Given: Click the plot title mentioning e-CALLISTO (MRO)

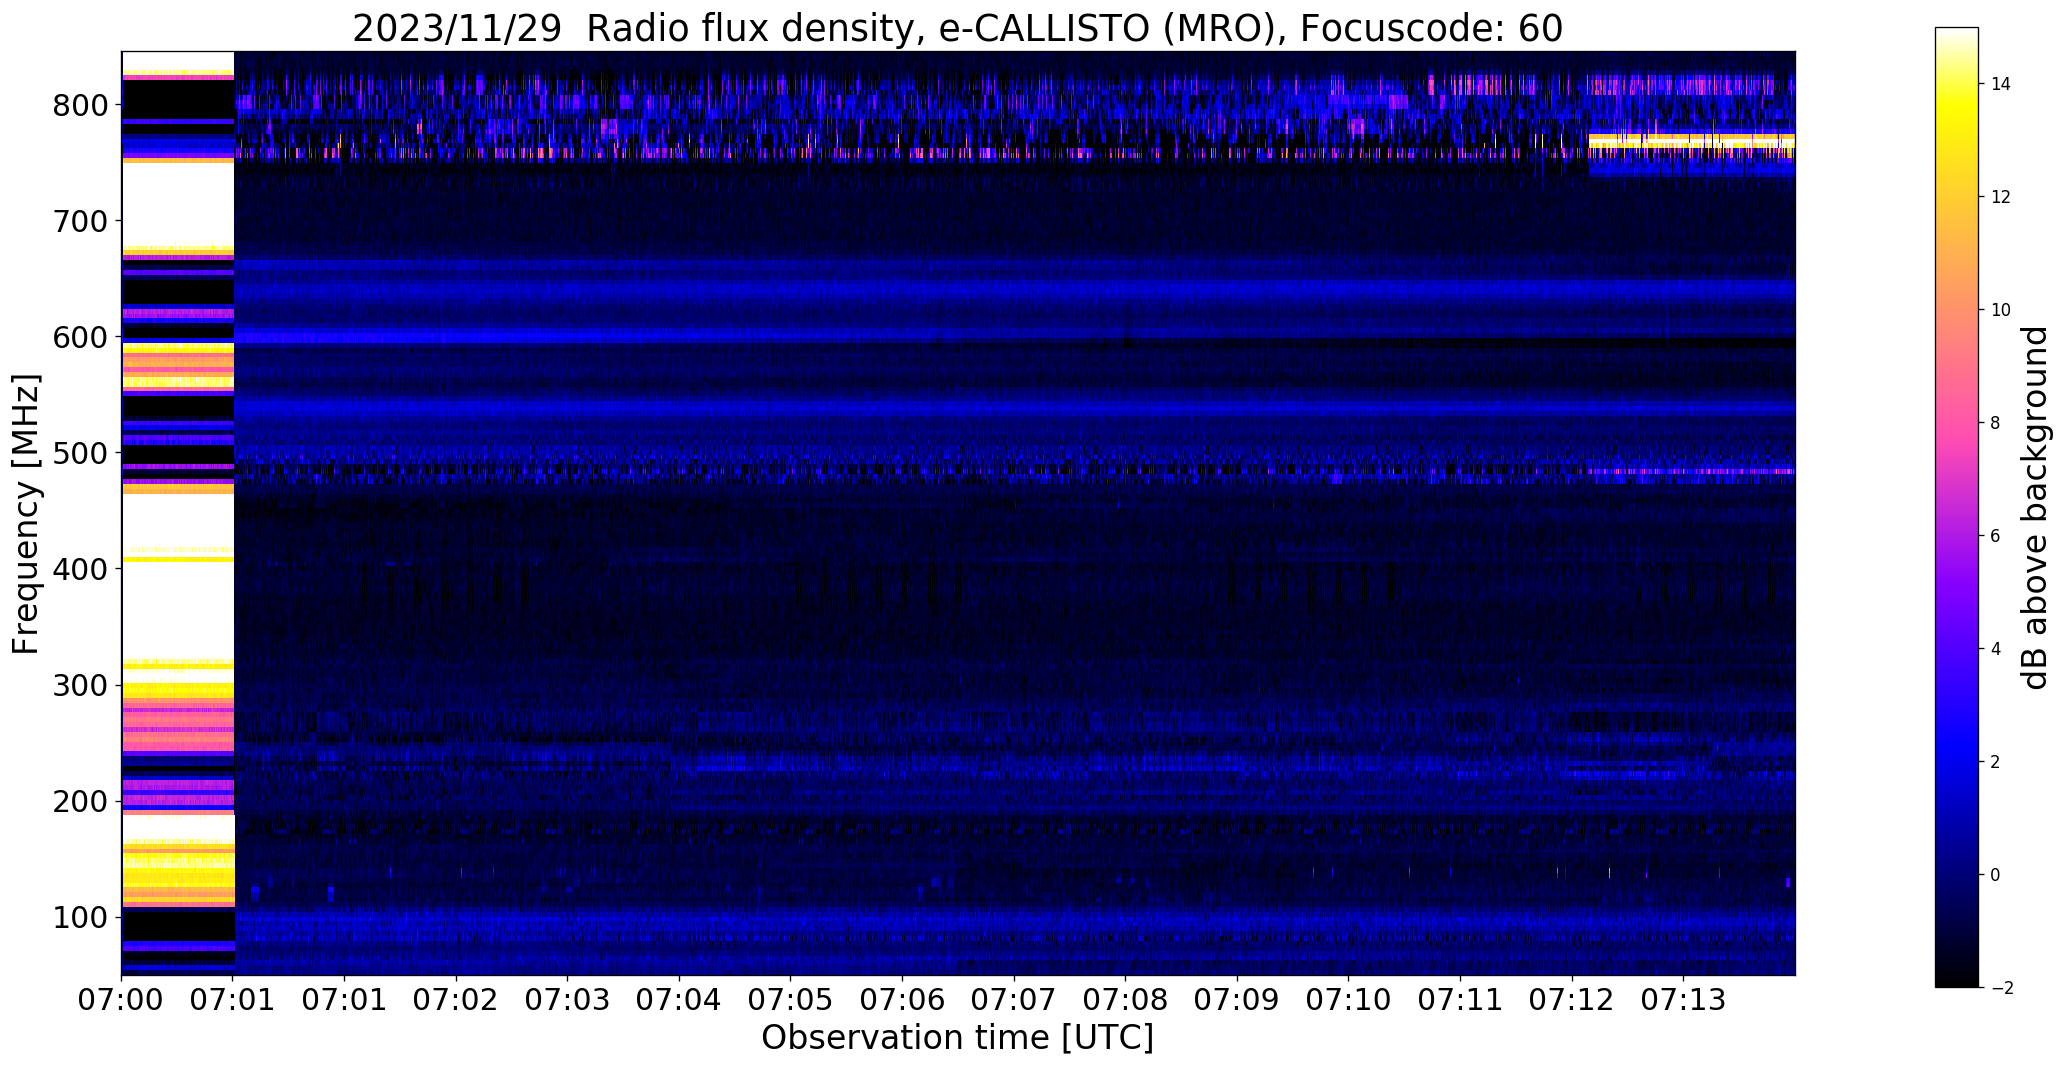Looking at the screenshot, I should click(957, 29).
